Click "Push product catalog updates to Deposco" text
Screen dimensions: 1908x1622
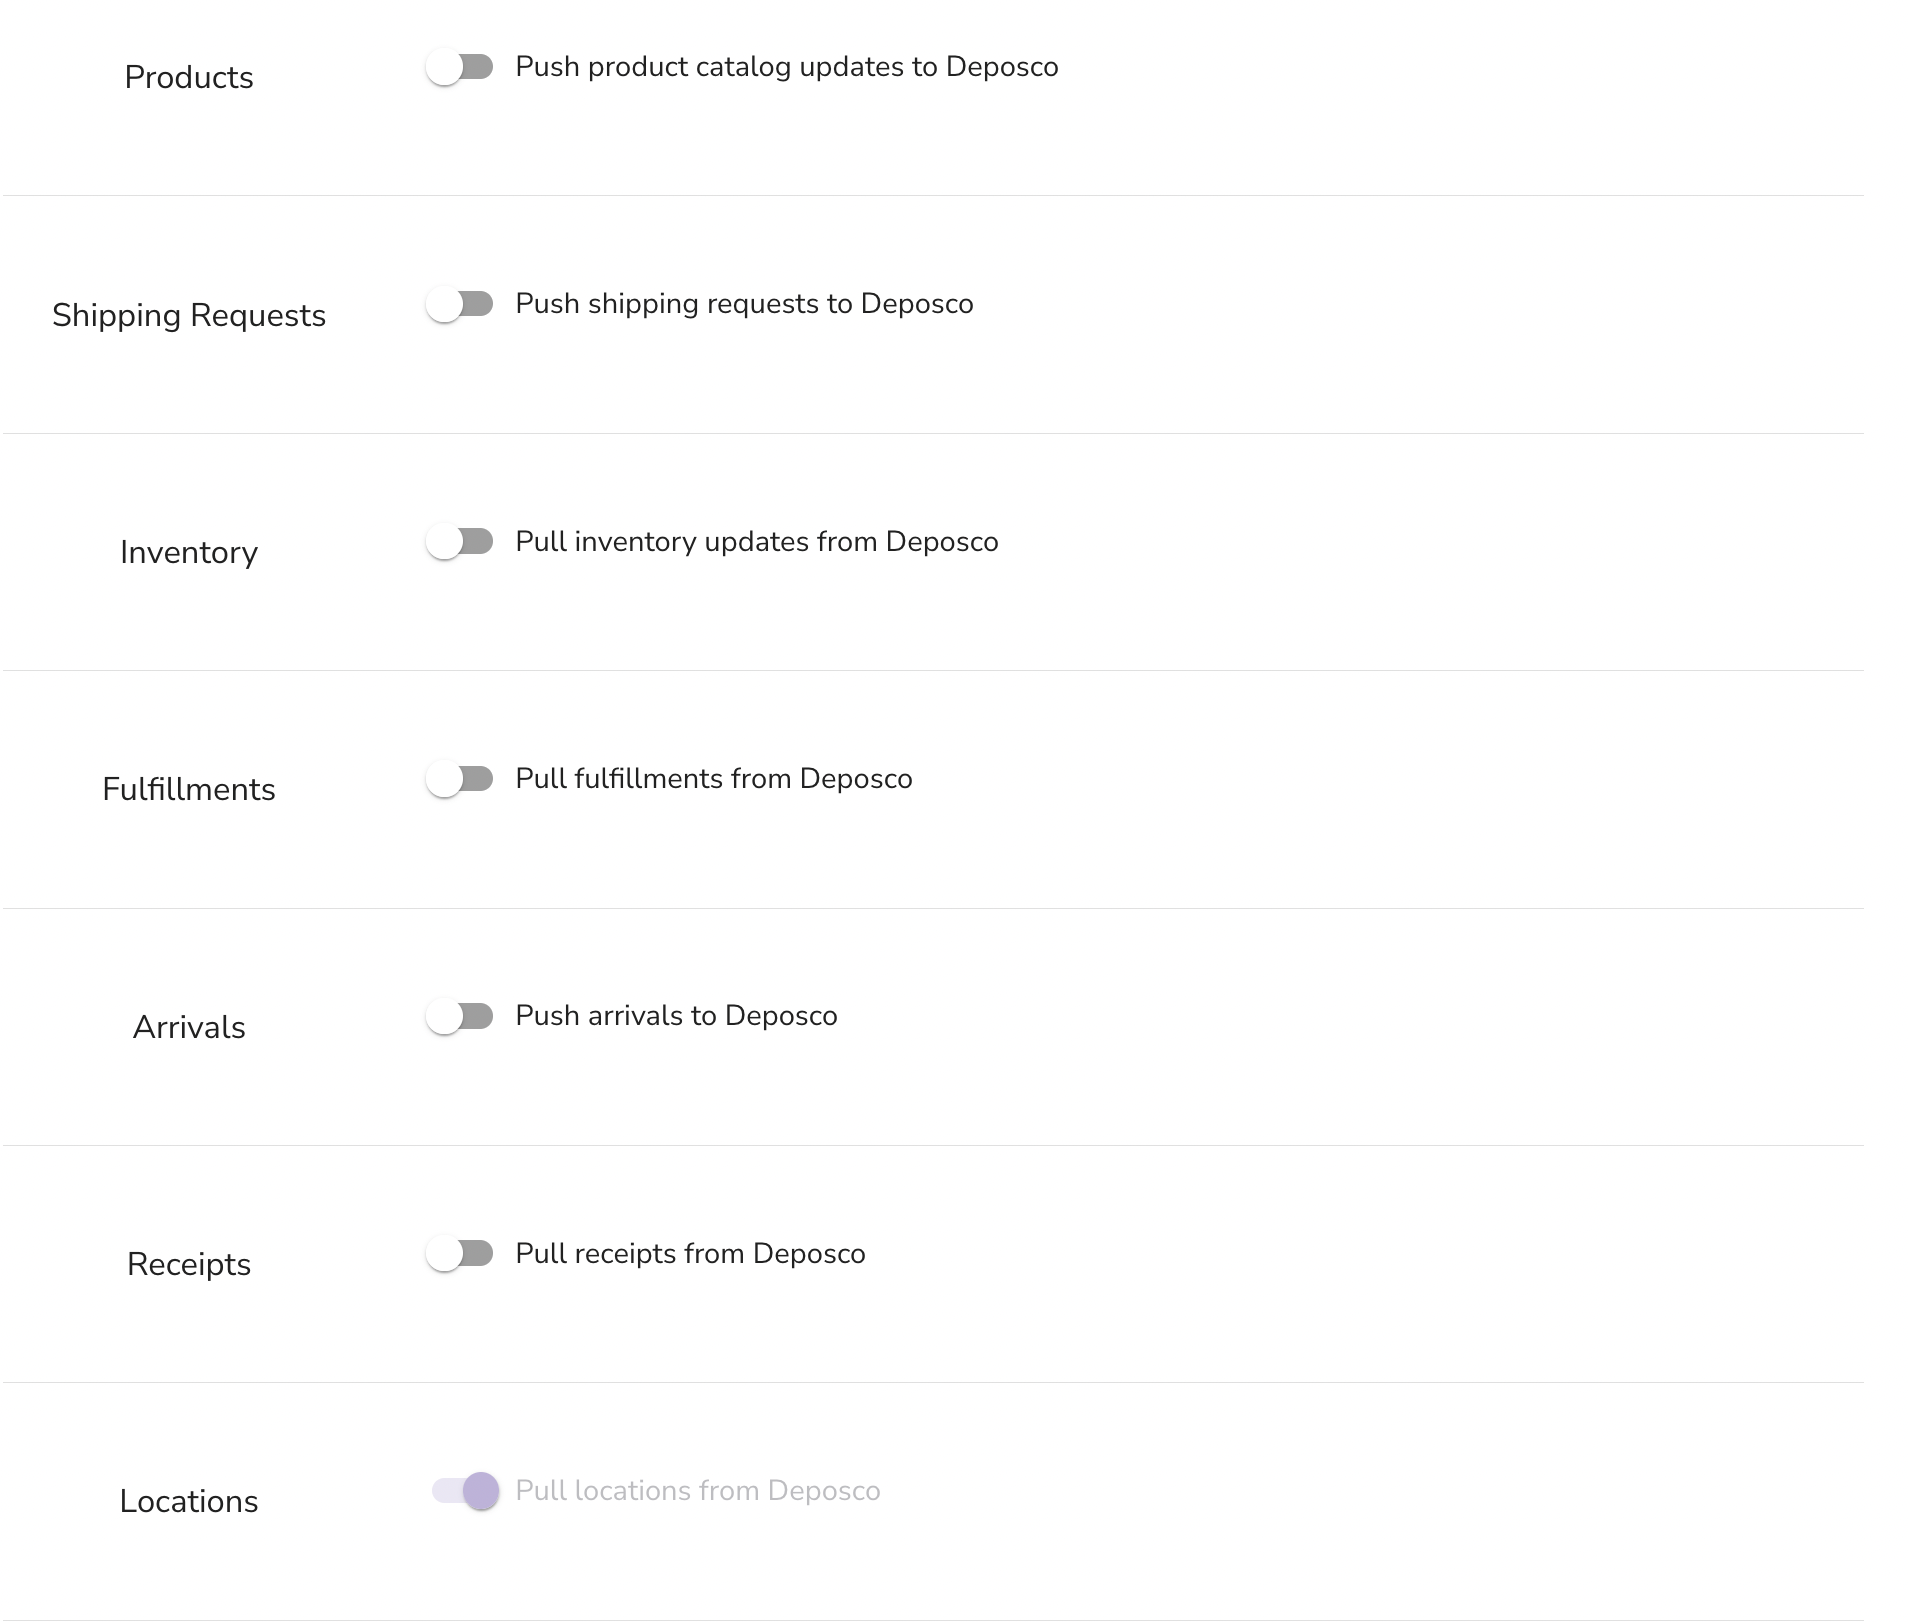787,67
